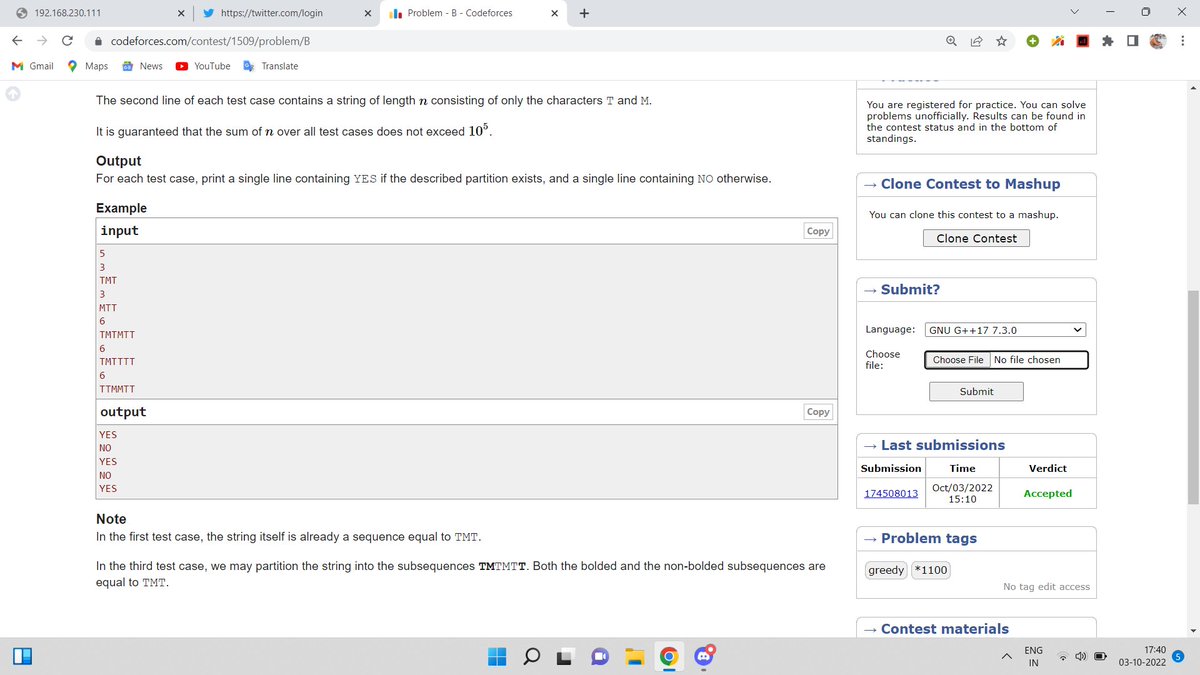Image resolution: width=1200 pixels, height=675 pixels.
Task: Click the browser back arrow
Action: (x=16, y=40)
